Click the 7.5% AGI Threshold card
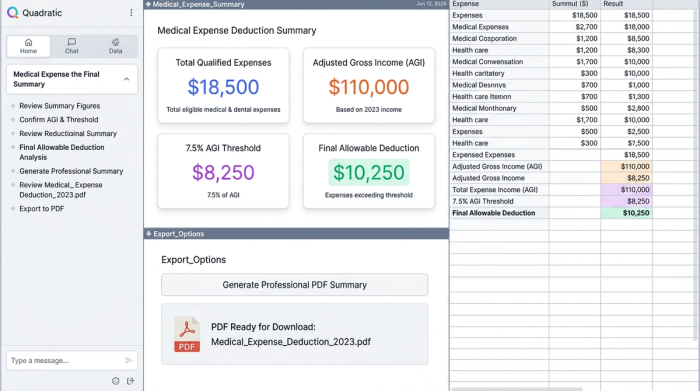Viewport: 700px width, 391px height. [x=223, y=171]
